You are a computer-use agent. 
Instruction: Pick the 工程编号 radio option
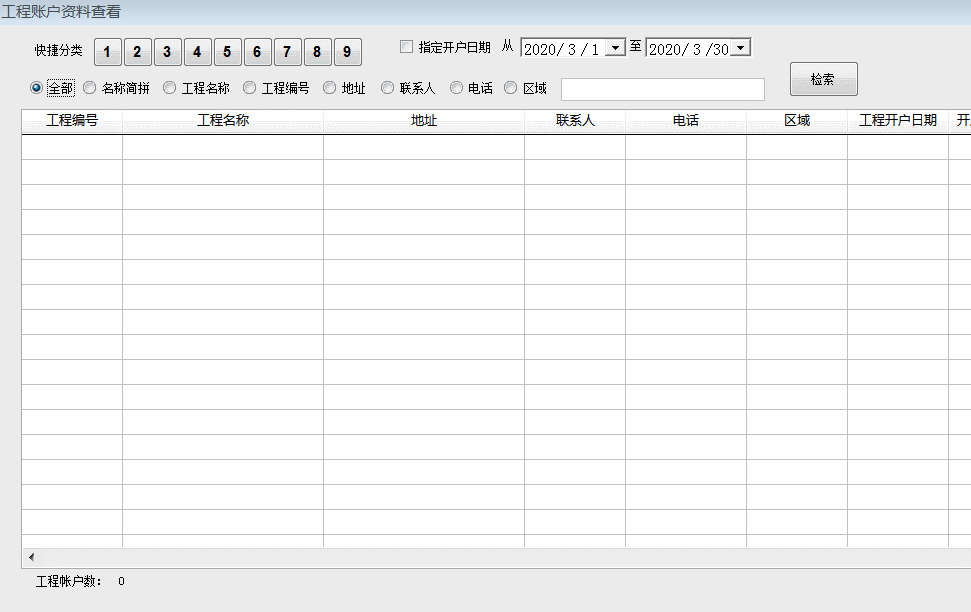[x=249, y=88]
